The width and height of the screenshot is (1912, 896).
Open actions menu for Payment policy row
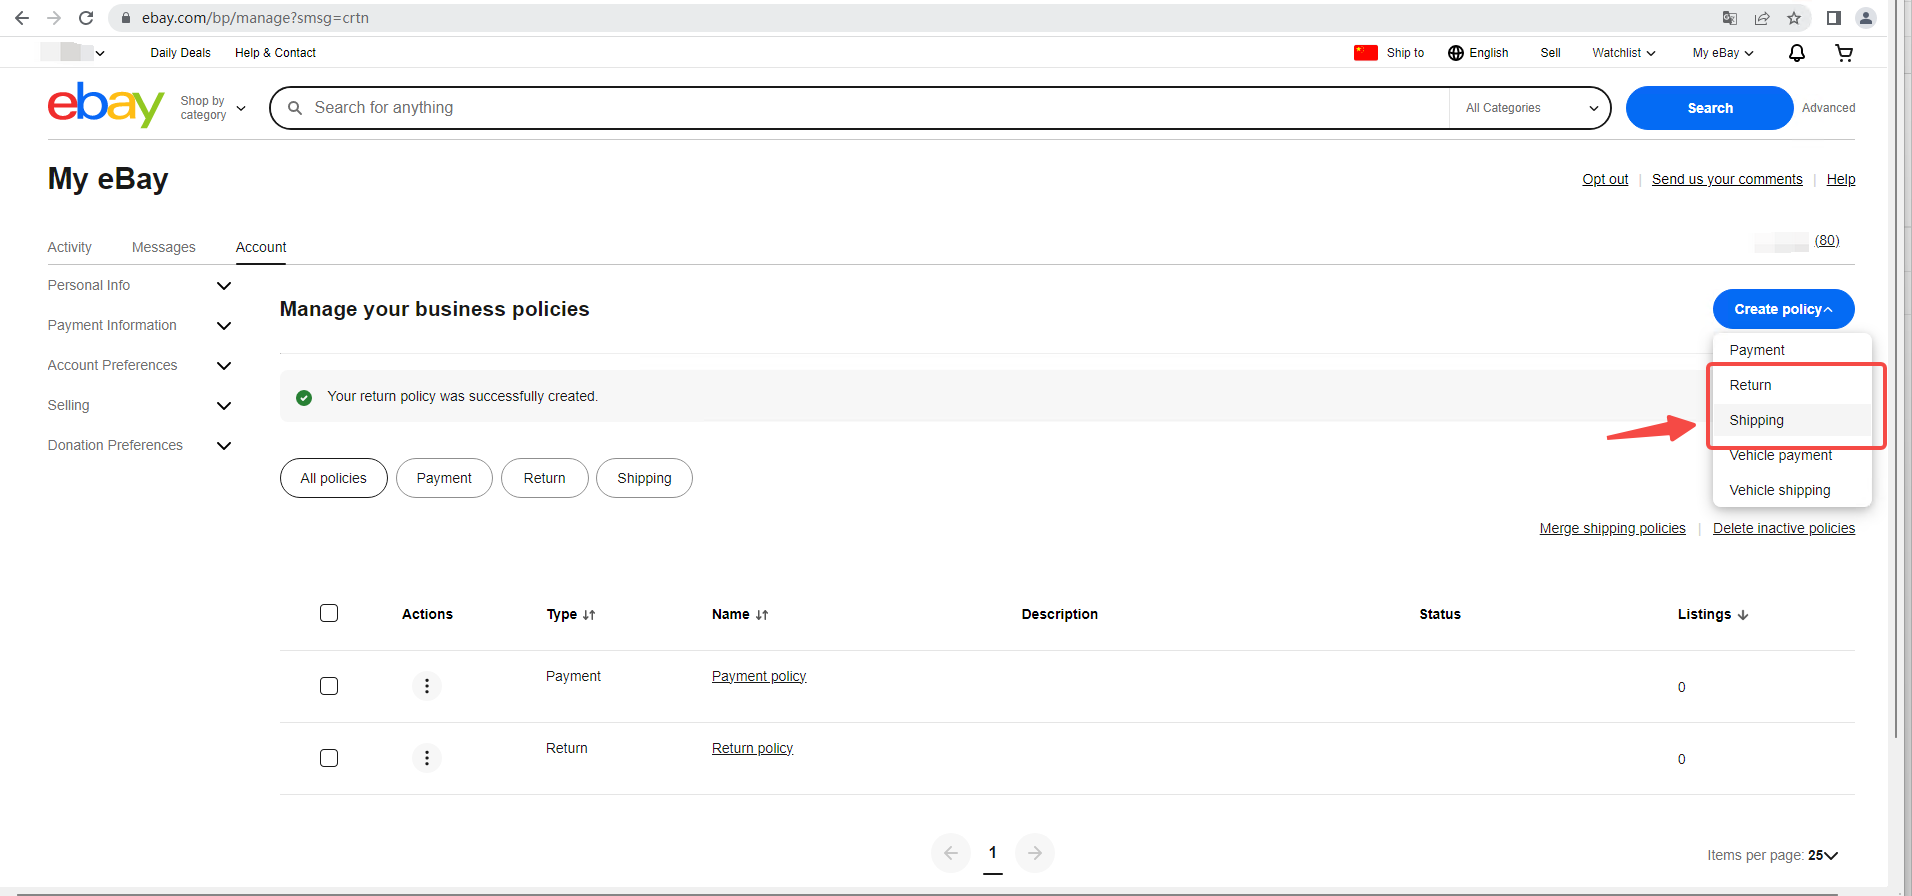tap(427, 686)
